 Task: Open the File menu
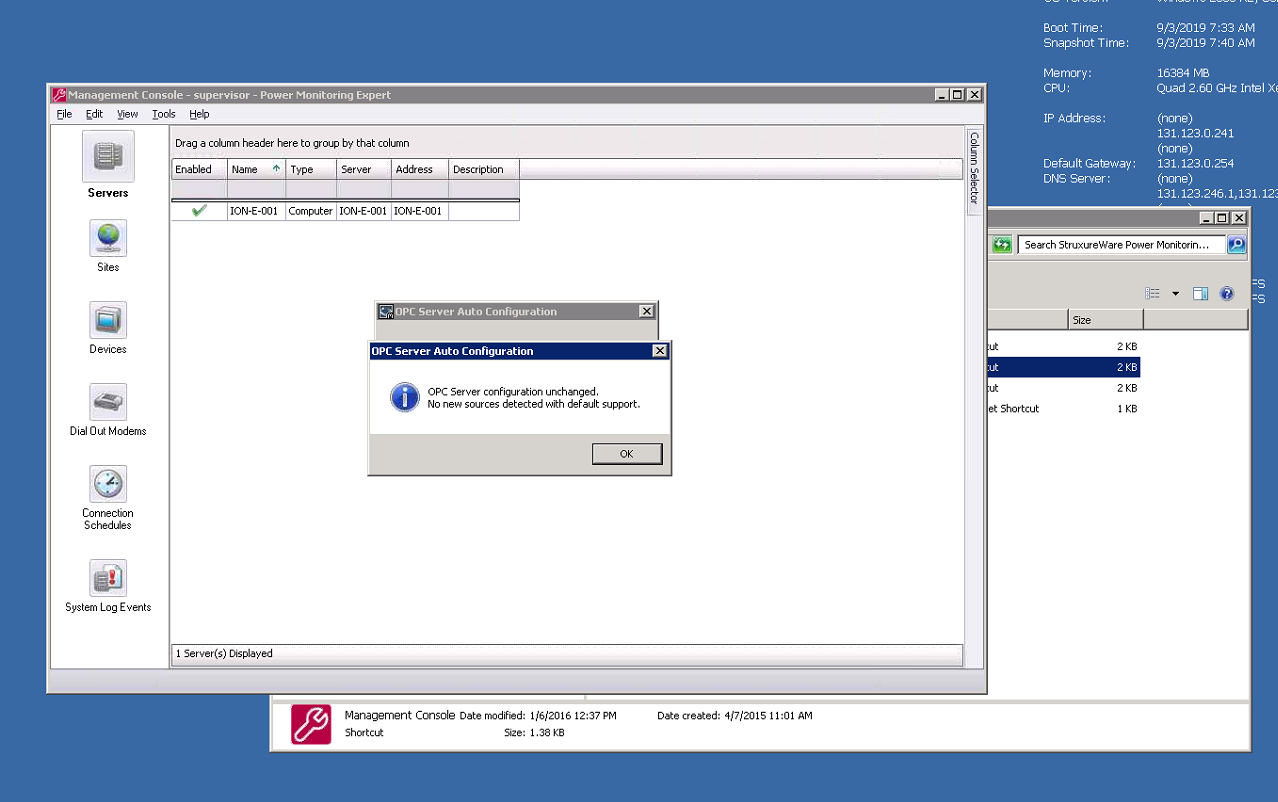(x=64, y=114)
